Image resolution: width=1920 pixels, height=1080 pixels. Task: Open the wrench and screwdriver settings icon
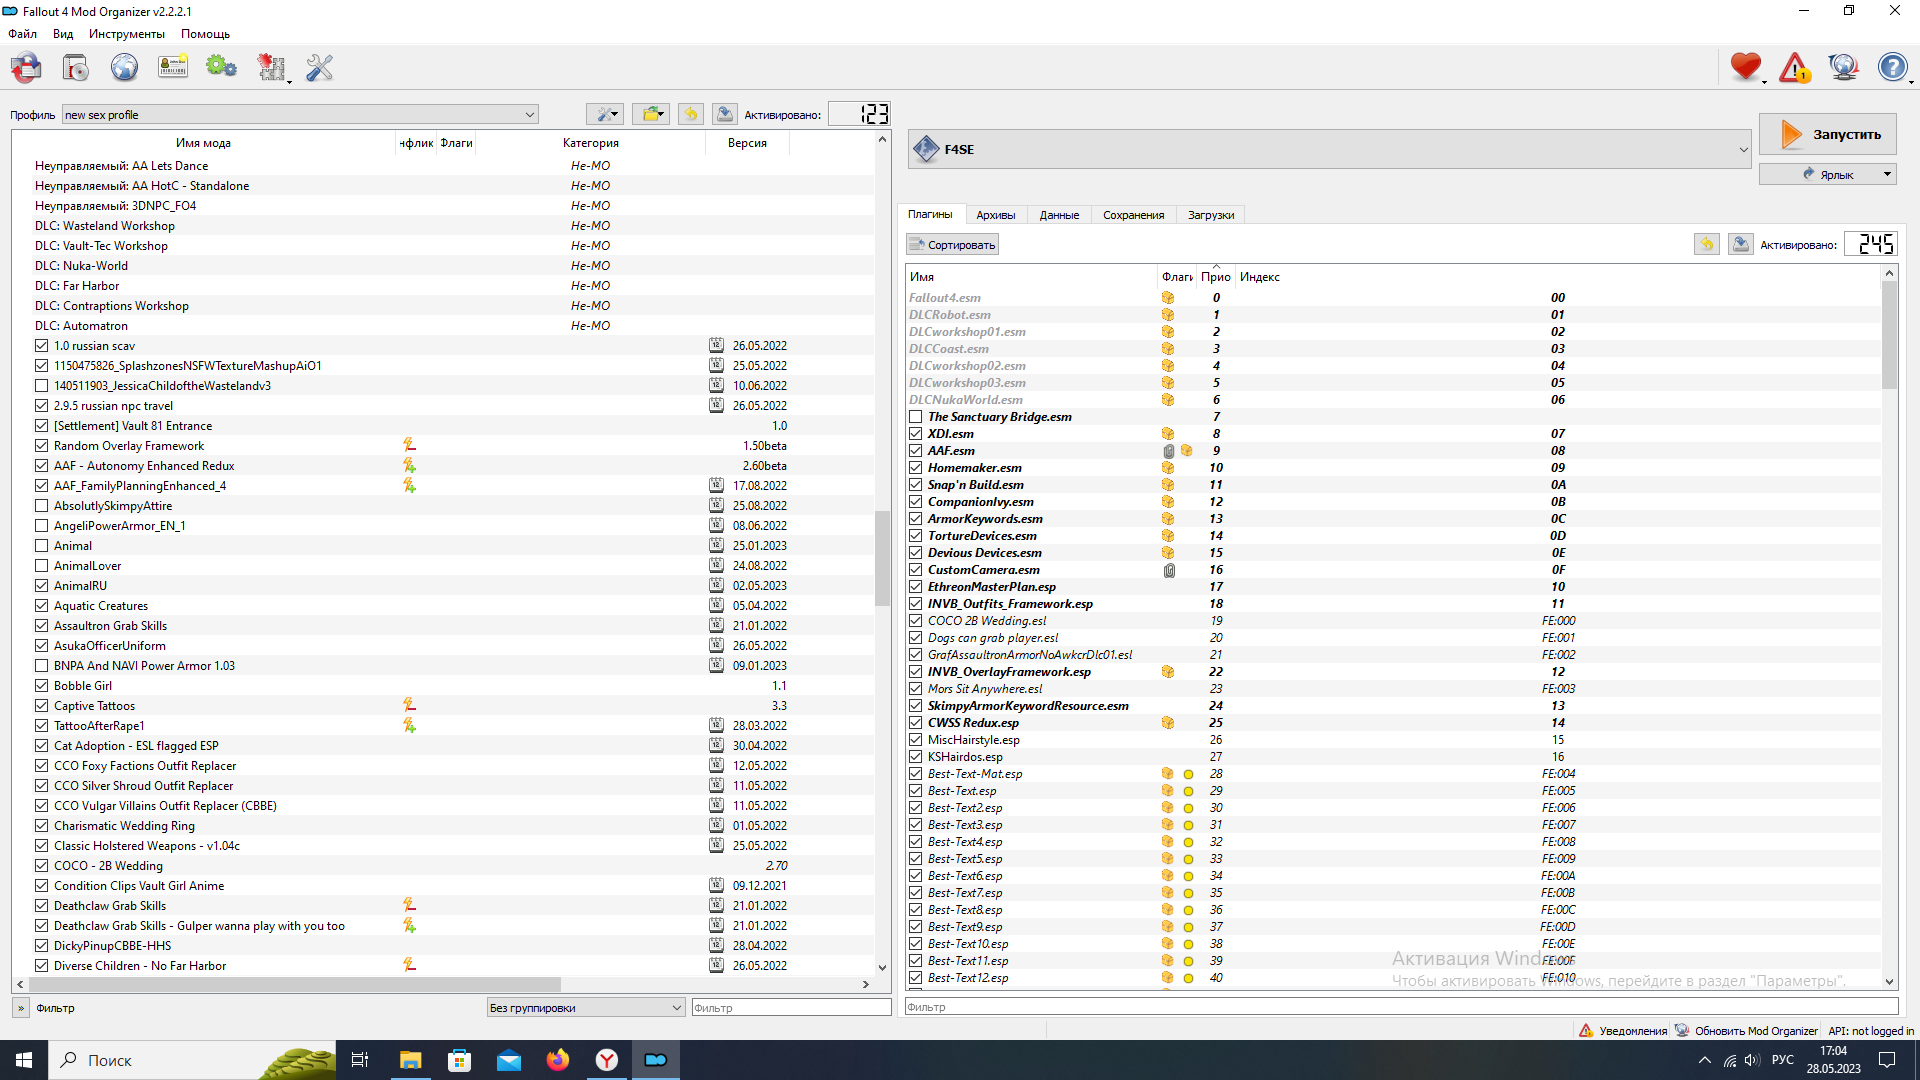point(319,68)
